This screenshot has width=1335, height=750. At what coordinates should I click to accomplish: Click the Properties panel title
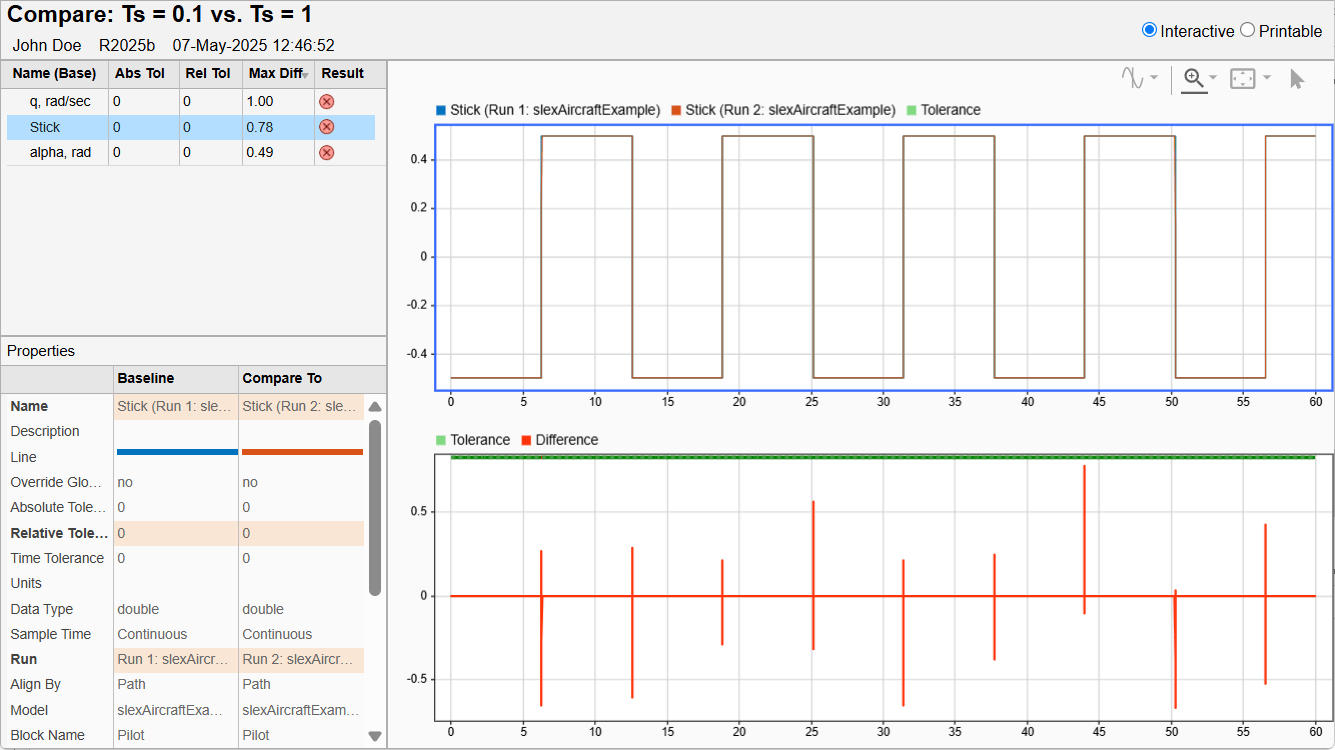pos(41,351)
